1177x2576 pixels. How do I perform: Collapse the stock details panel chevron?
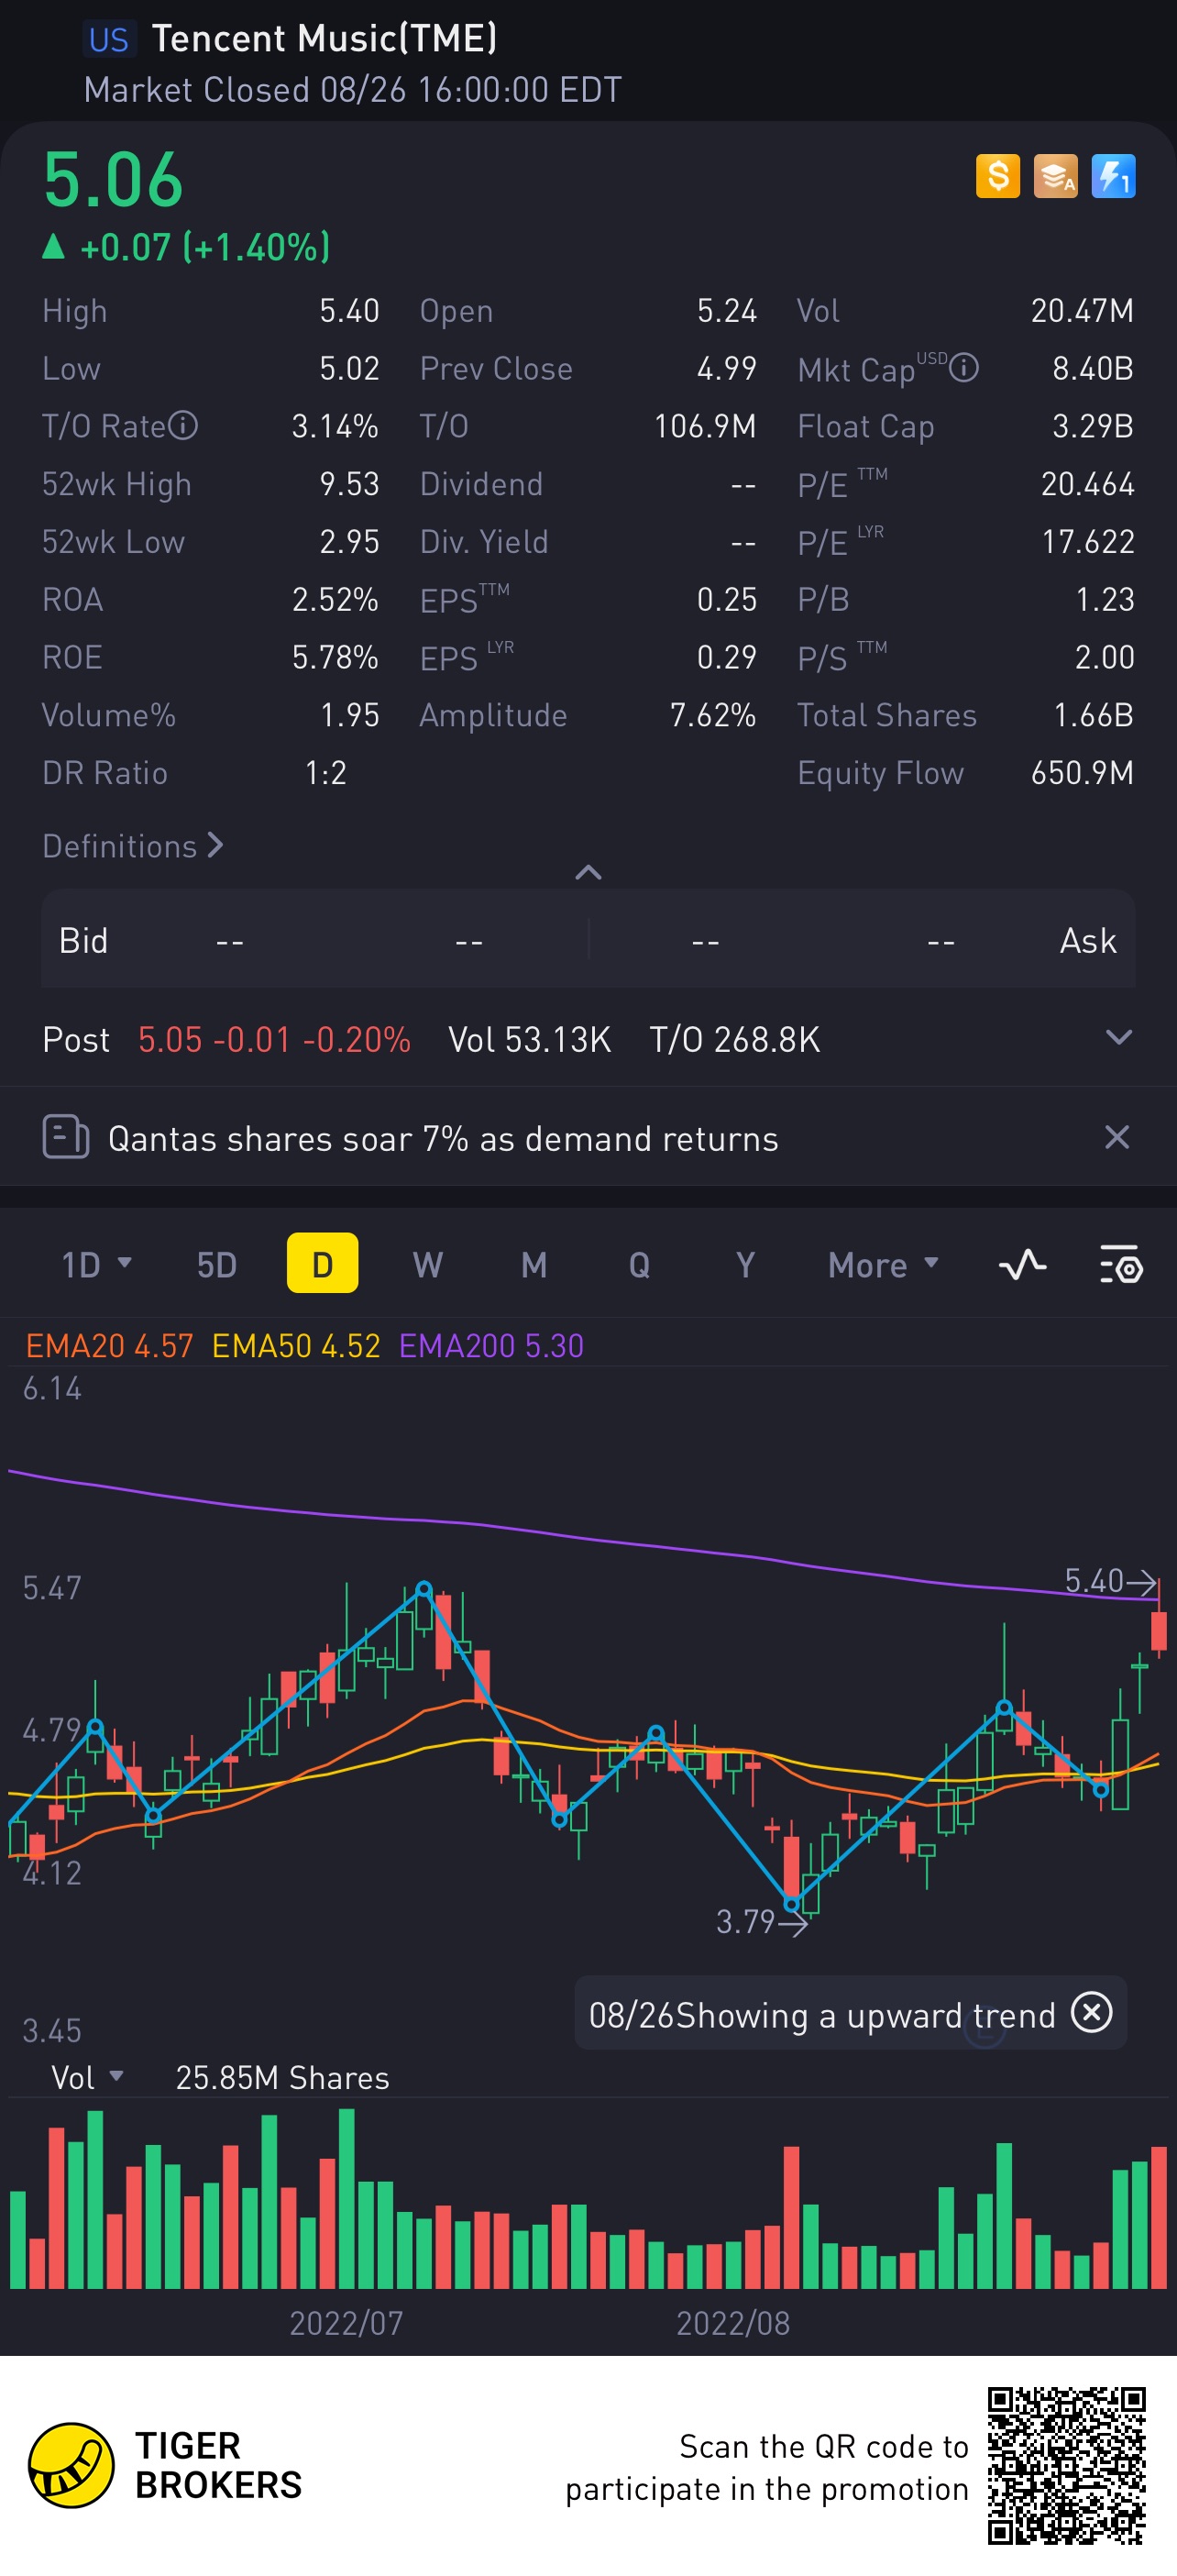coord(588,873)
